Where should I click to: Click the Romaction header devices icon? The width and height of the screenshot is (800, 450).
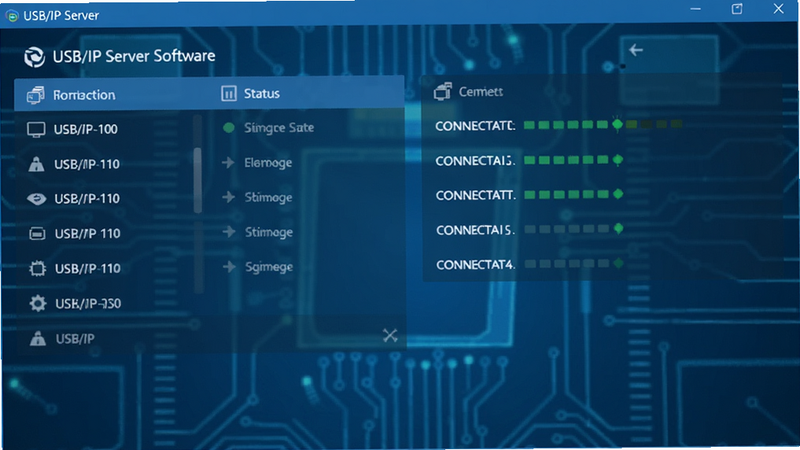[x=36, y=95]
